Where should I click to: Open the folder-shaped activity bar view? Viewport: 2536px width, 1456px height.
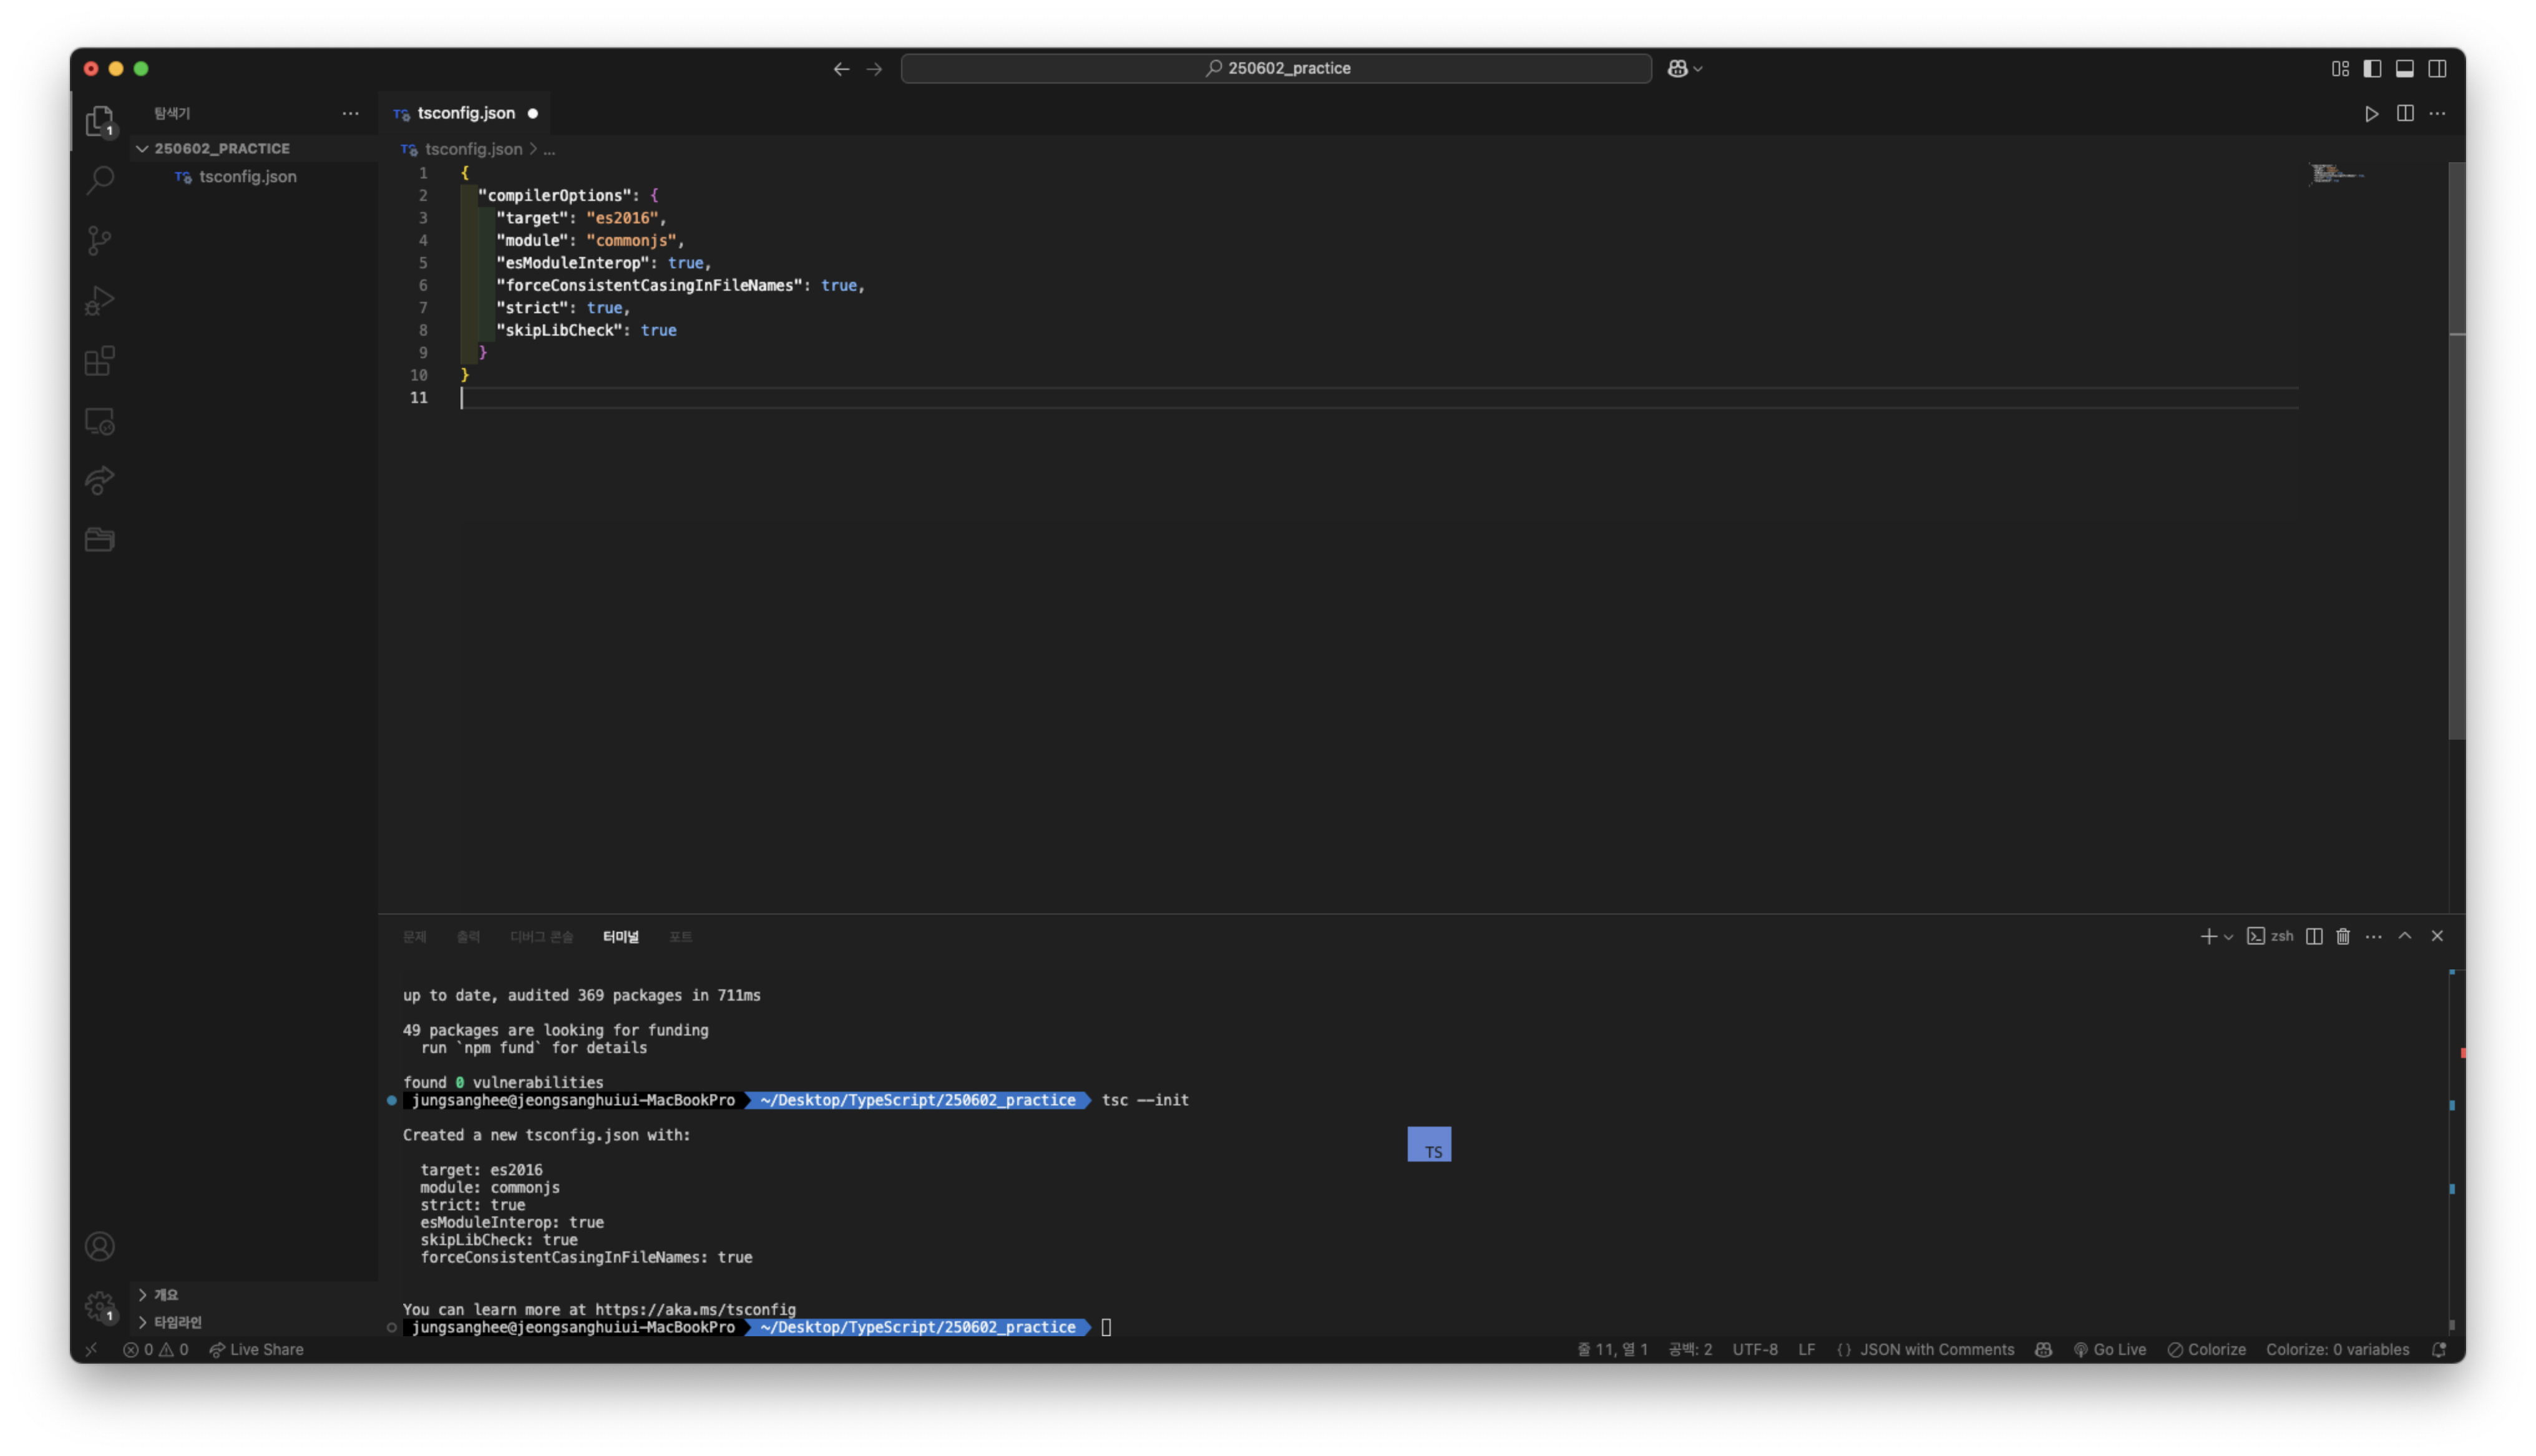99,540
